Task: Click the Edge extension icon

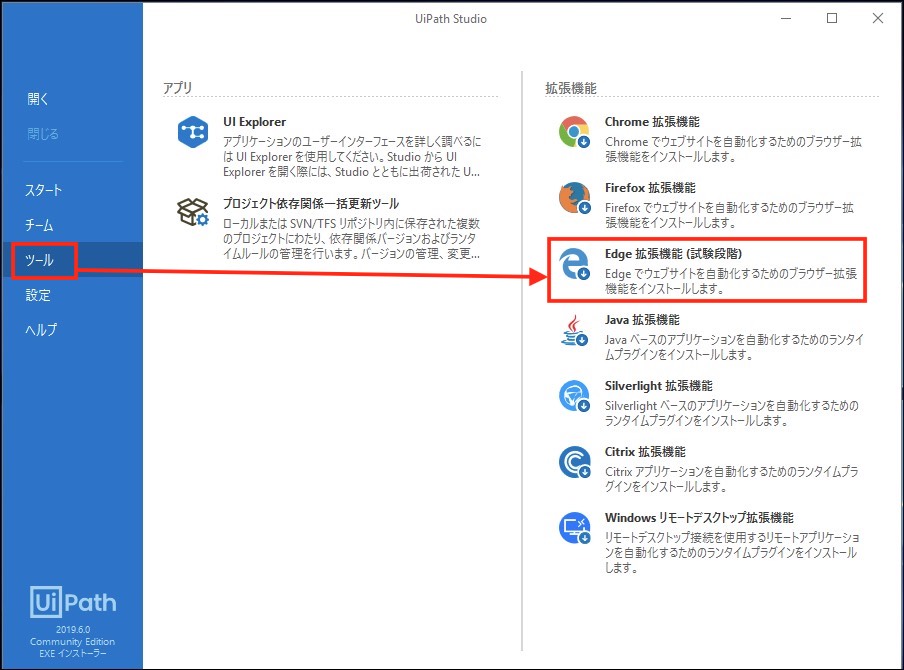Action: tap(574, 265)
